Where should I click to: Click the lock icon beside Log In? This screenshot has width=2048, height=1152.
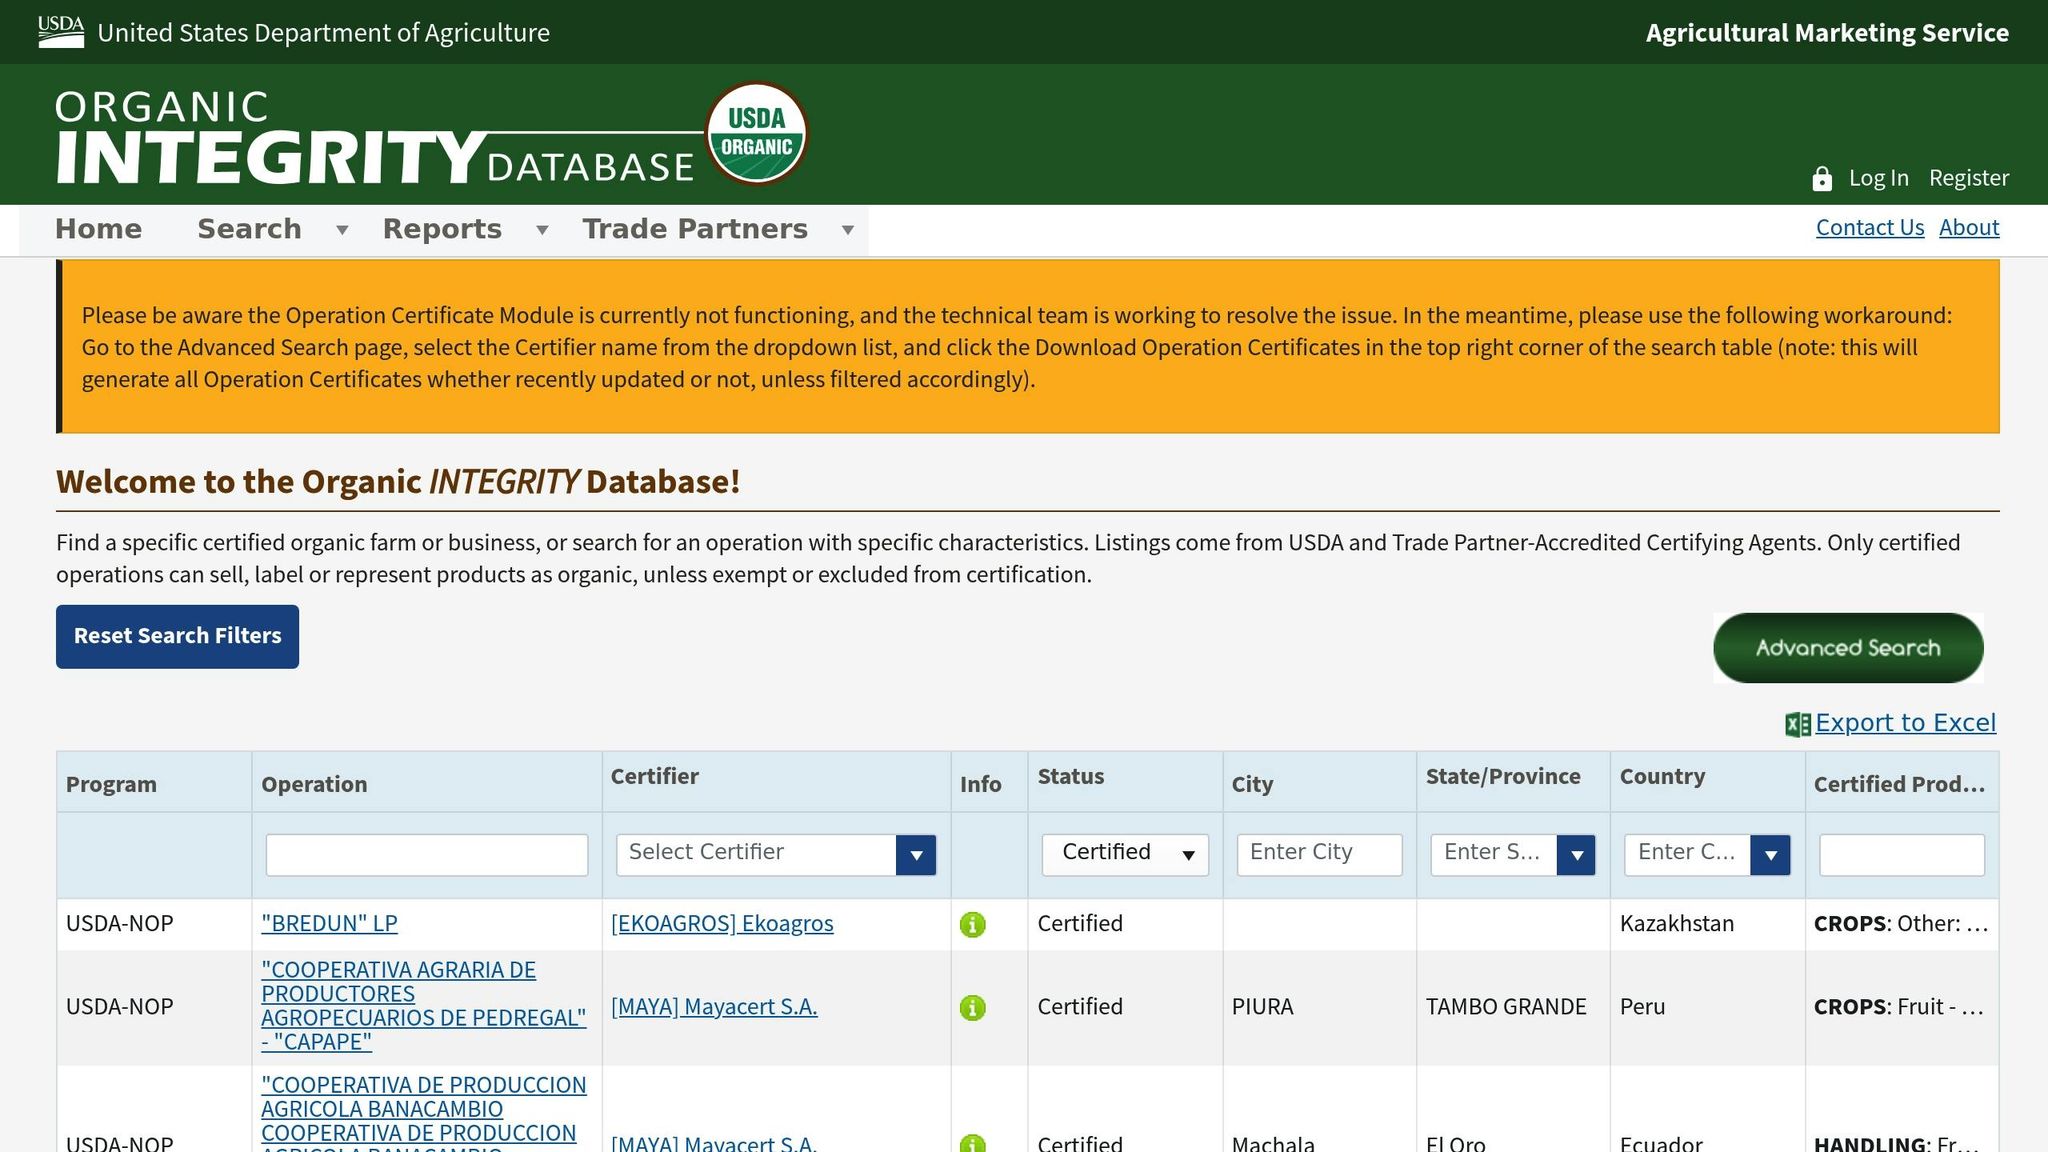point(1821,177)
